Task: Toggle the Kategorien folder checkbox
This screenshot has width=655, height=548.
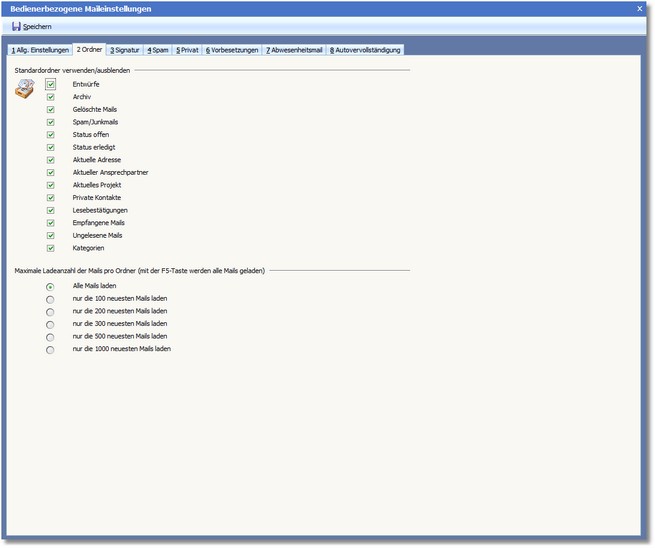Action: tap(50, 248)
